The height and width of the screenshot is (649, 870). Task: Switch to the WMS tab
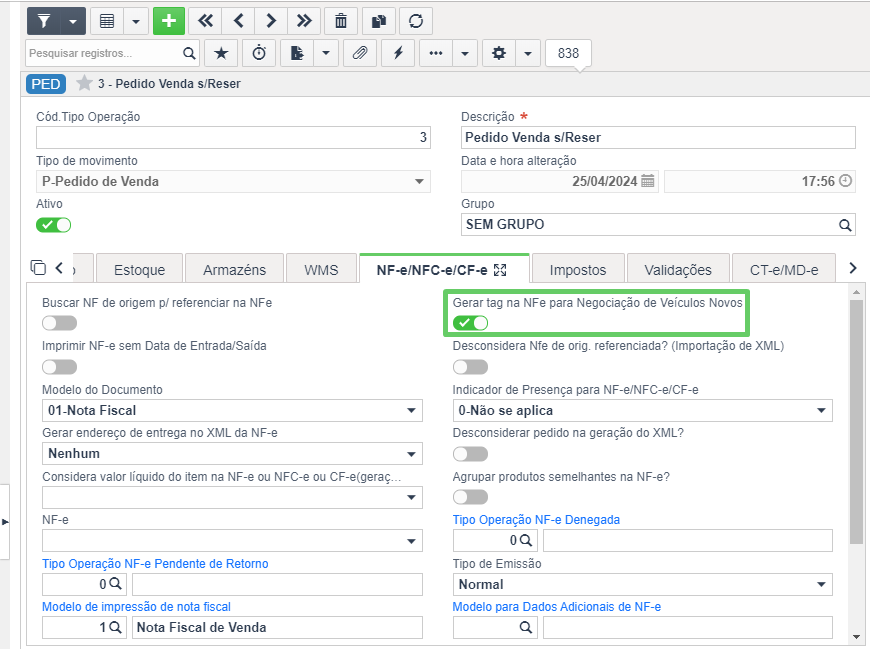click(x=321, y=270)
